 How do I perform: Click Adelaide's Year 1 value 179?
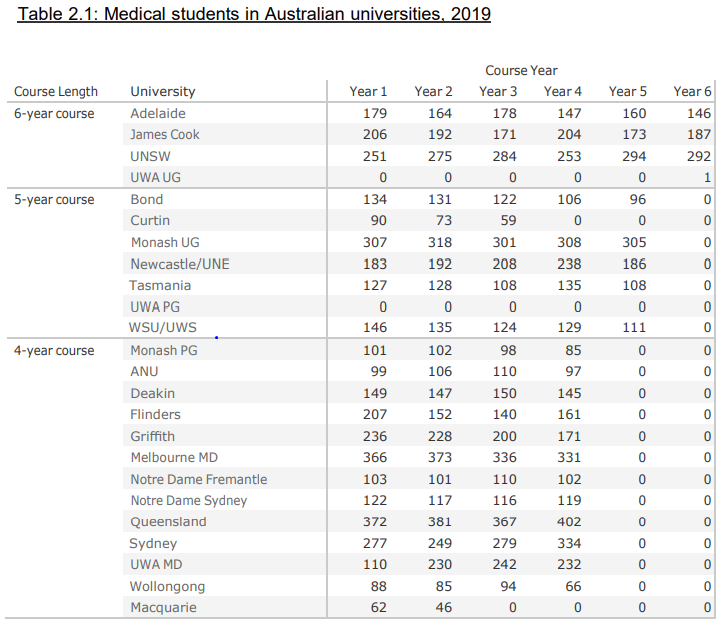[375, 114]
